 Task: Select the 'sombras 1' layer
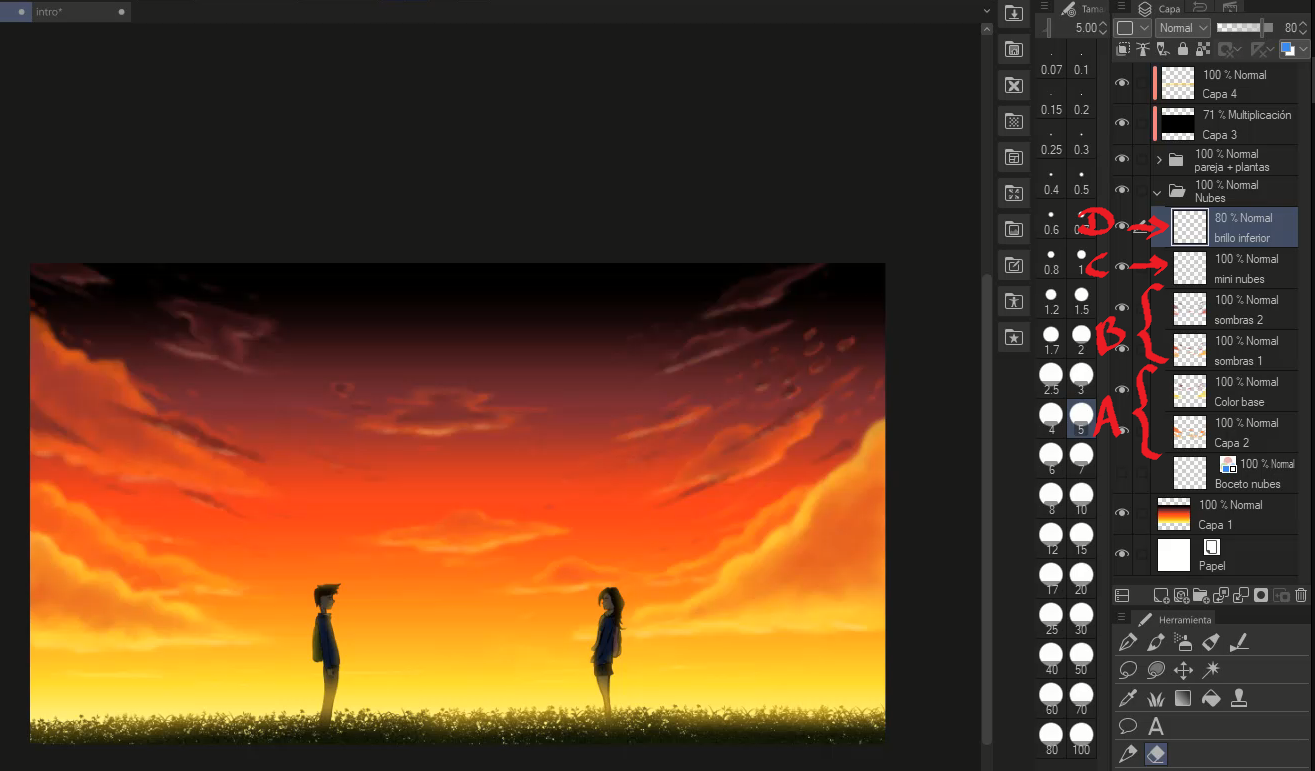[x=1225, y=350]
